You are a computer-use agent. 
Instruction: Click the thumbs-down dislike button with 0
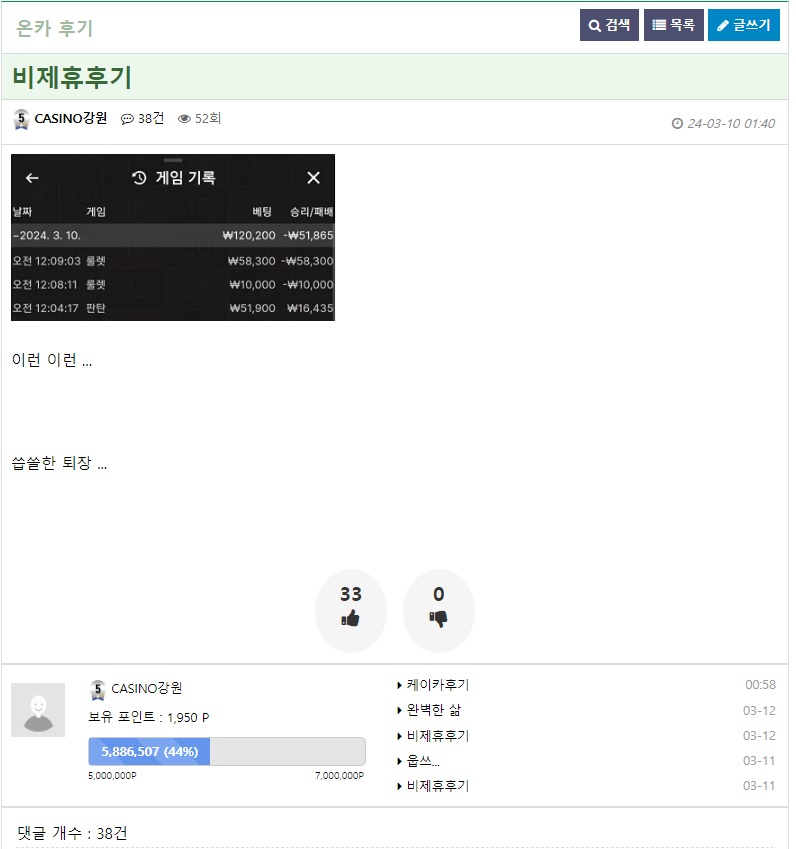coord(439,610)
